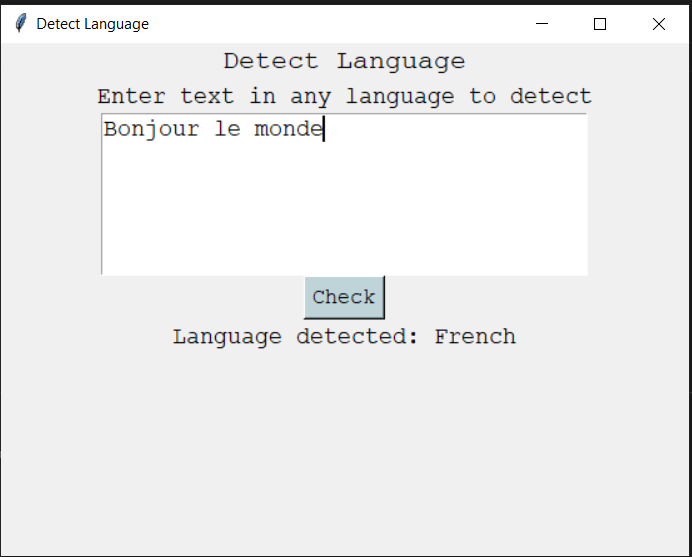
Task: Click the Check button
Action: 344,297
